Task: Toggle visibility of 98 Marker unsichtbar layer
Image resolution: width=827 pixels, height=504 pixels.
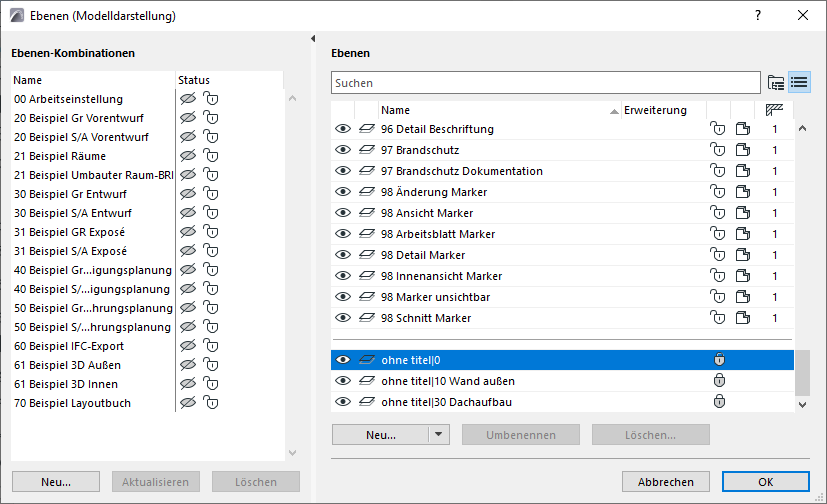Action: pos(343,297)
